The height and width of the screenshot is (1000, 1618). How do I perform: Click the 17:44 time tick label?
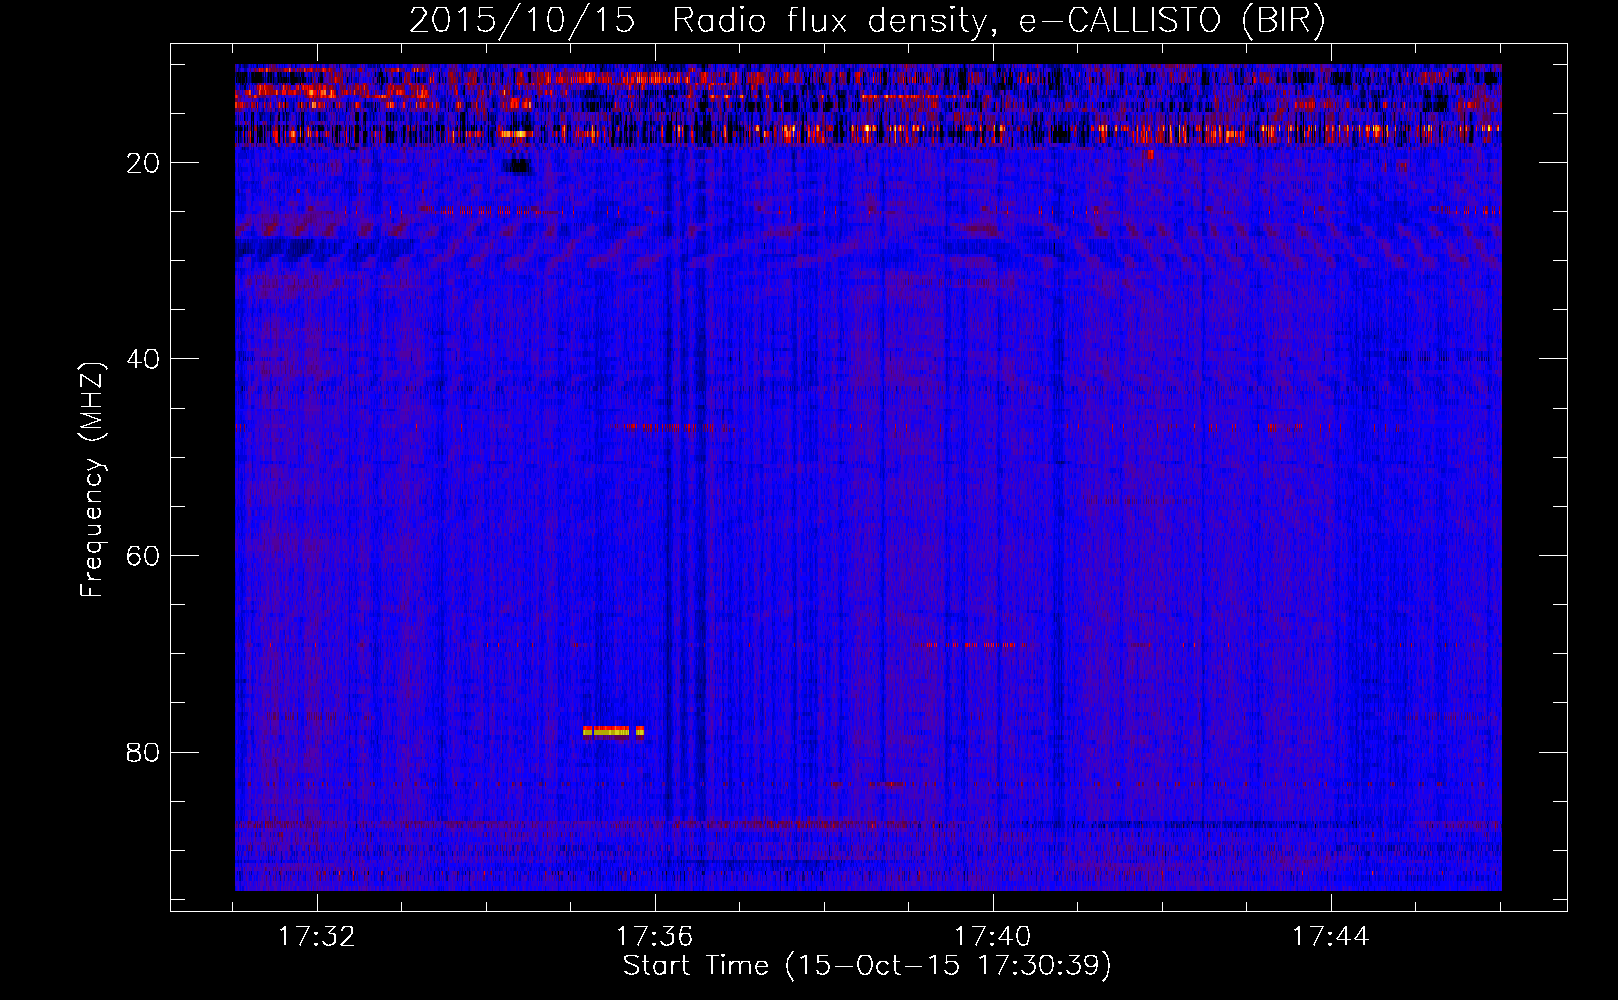point(1331,937)
